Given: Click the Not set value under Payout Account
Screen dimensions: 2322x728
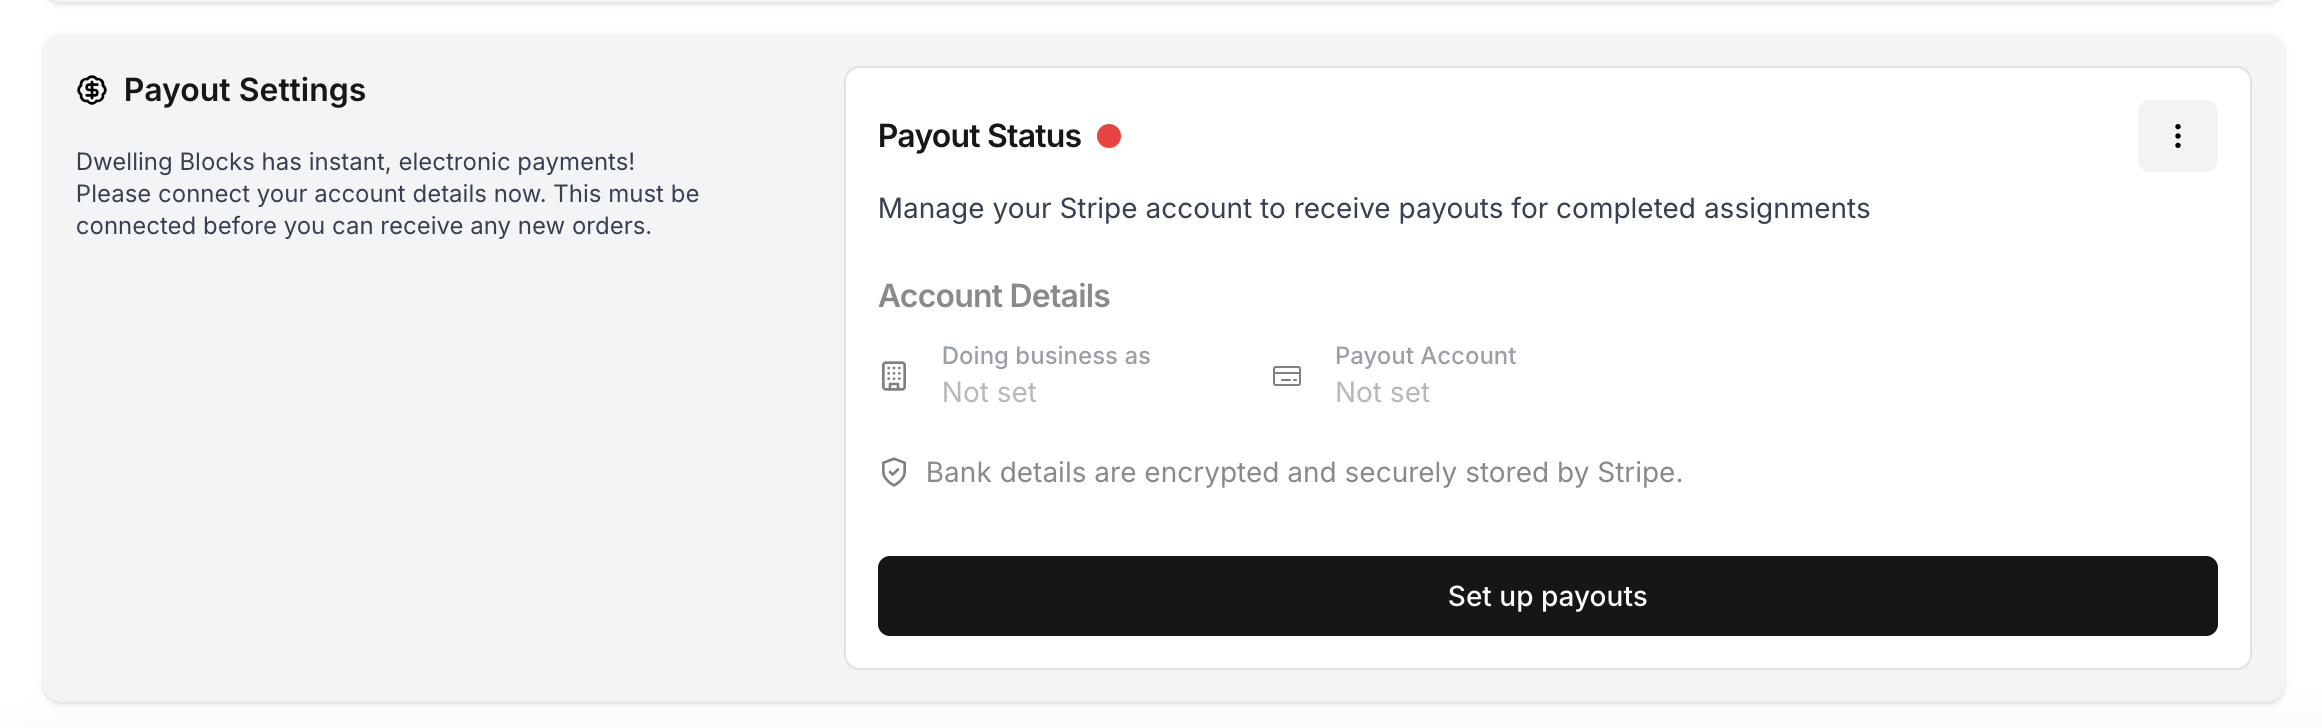Looking at the screenshot, I should (1382, 392).
